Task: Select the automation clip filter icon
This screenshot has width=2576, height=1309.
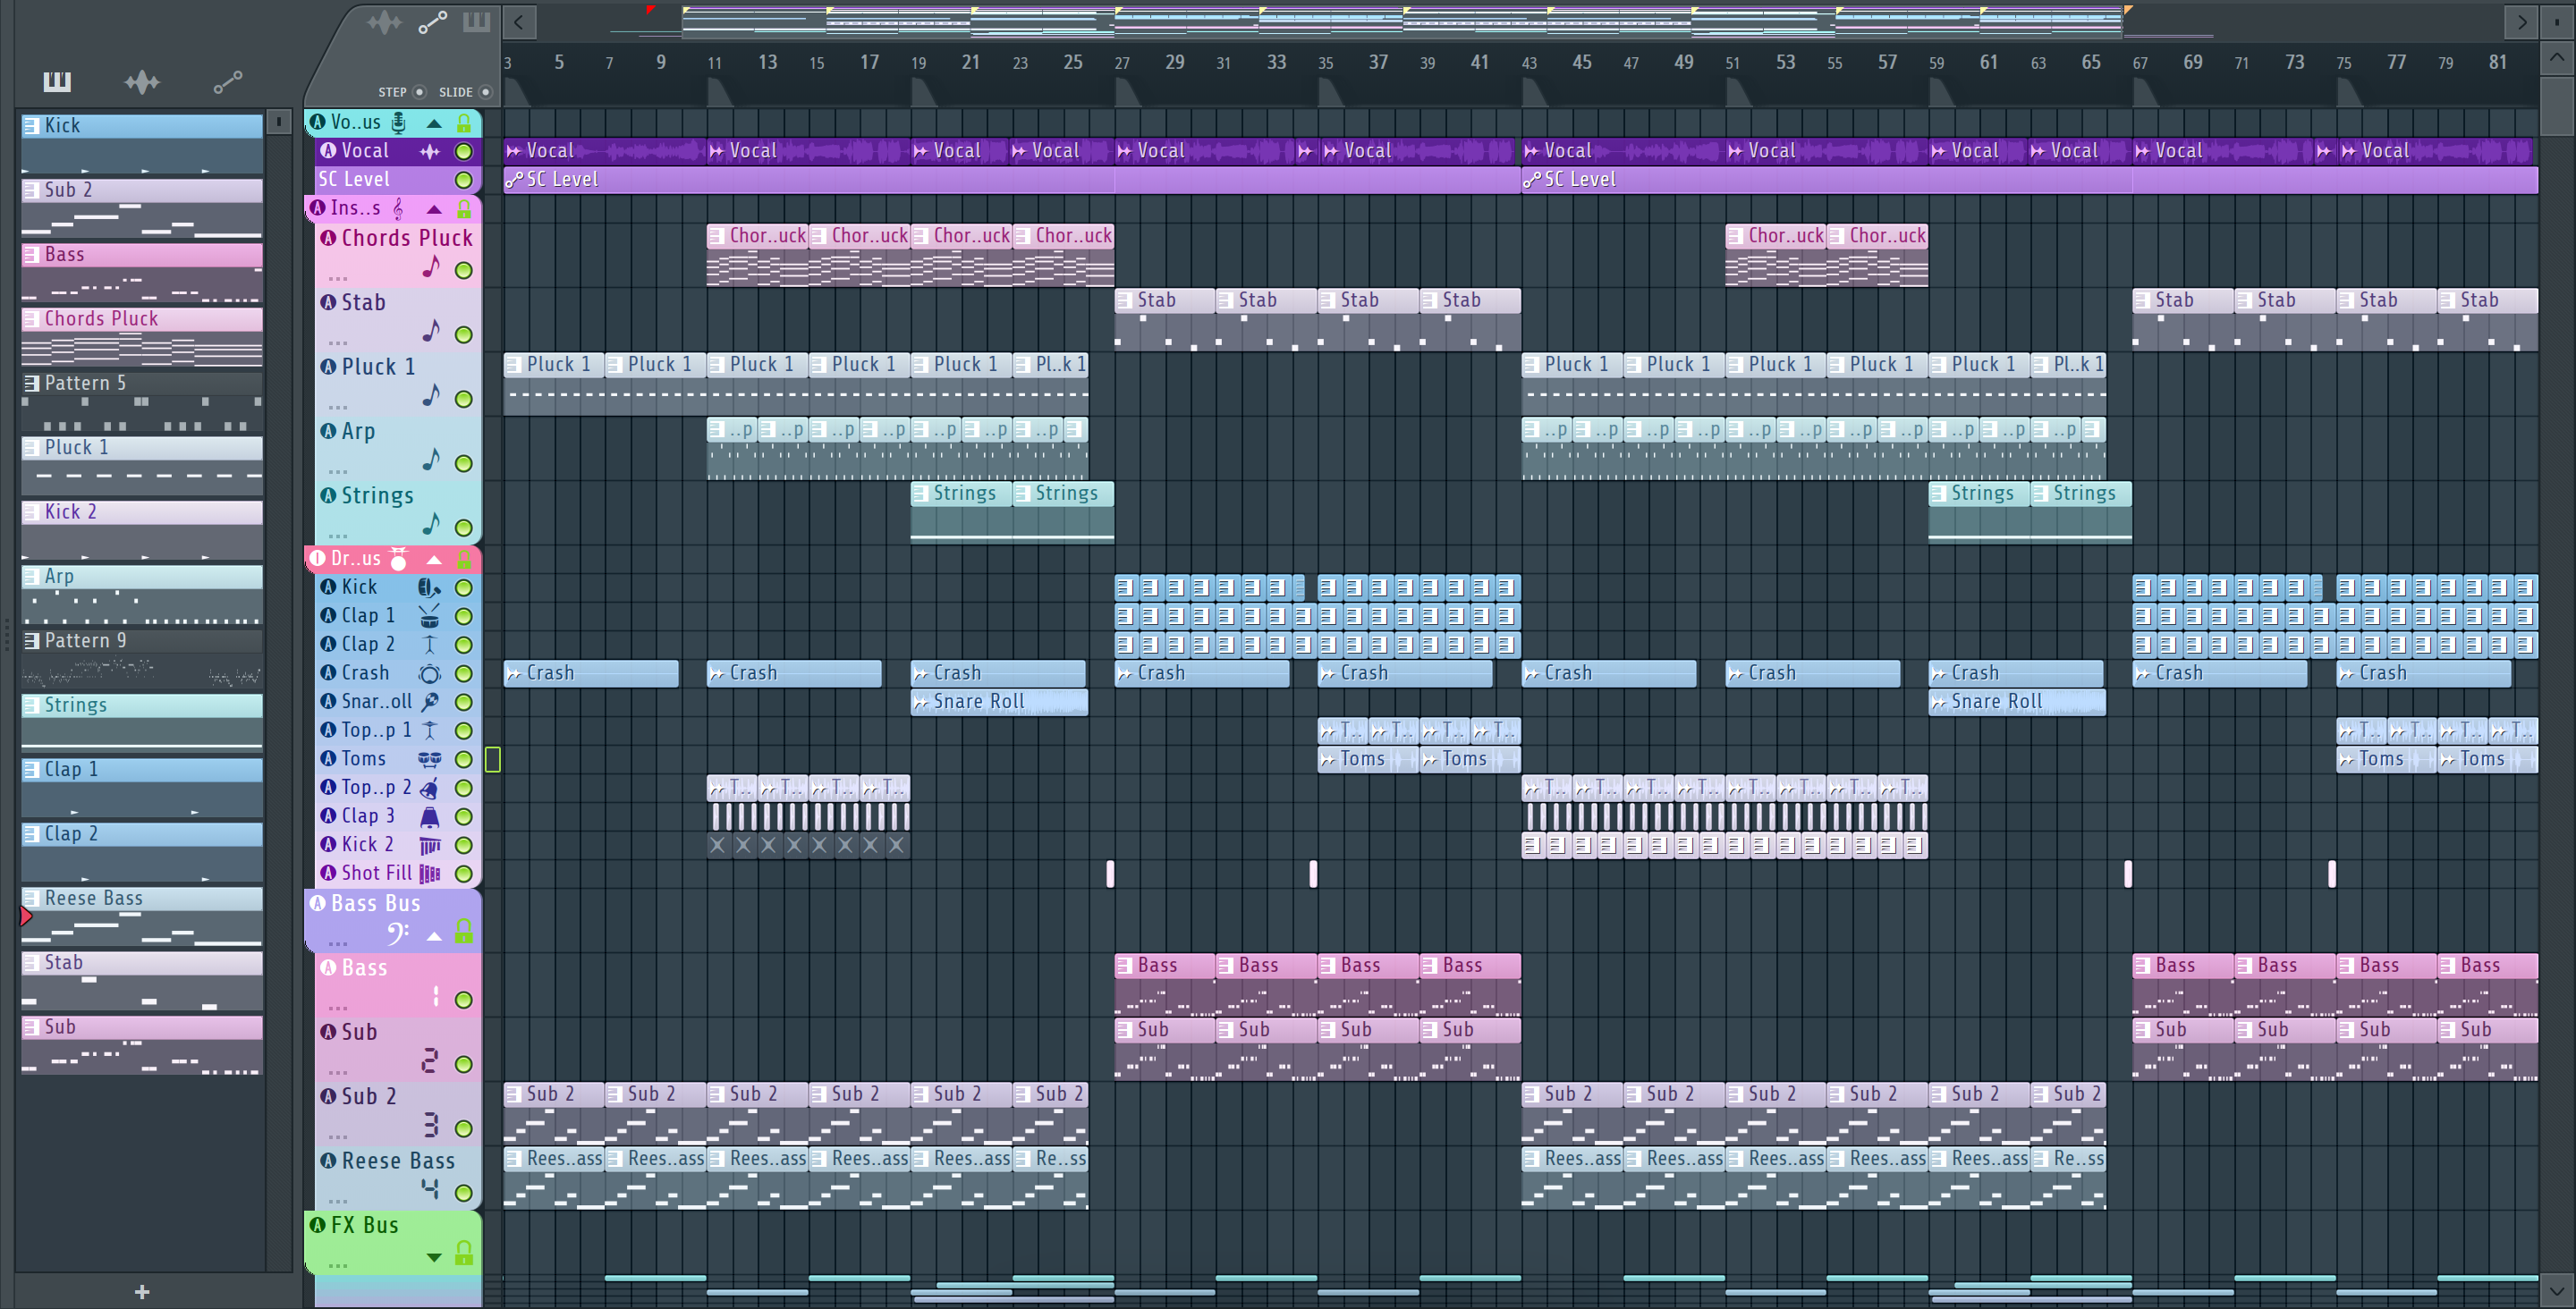Action: 227,82
